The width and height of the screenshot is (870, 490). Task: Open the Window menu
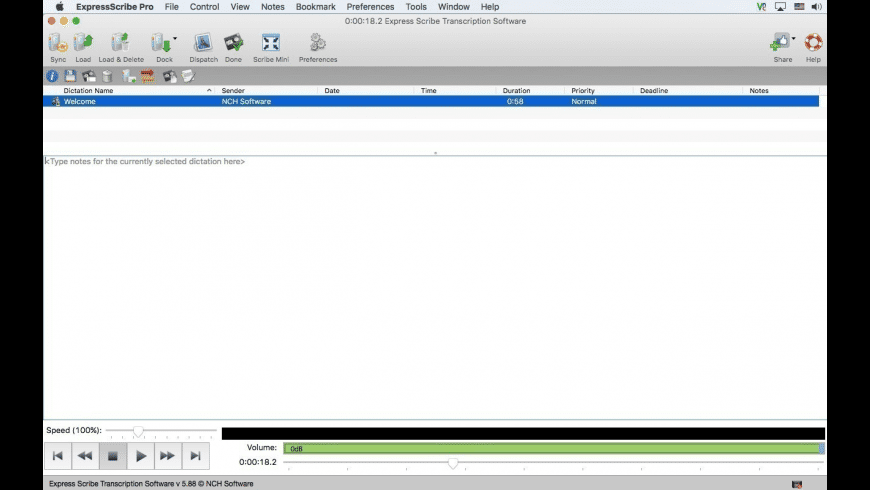[453, 7]
